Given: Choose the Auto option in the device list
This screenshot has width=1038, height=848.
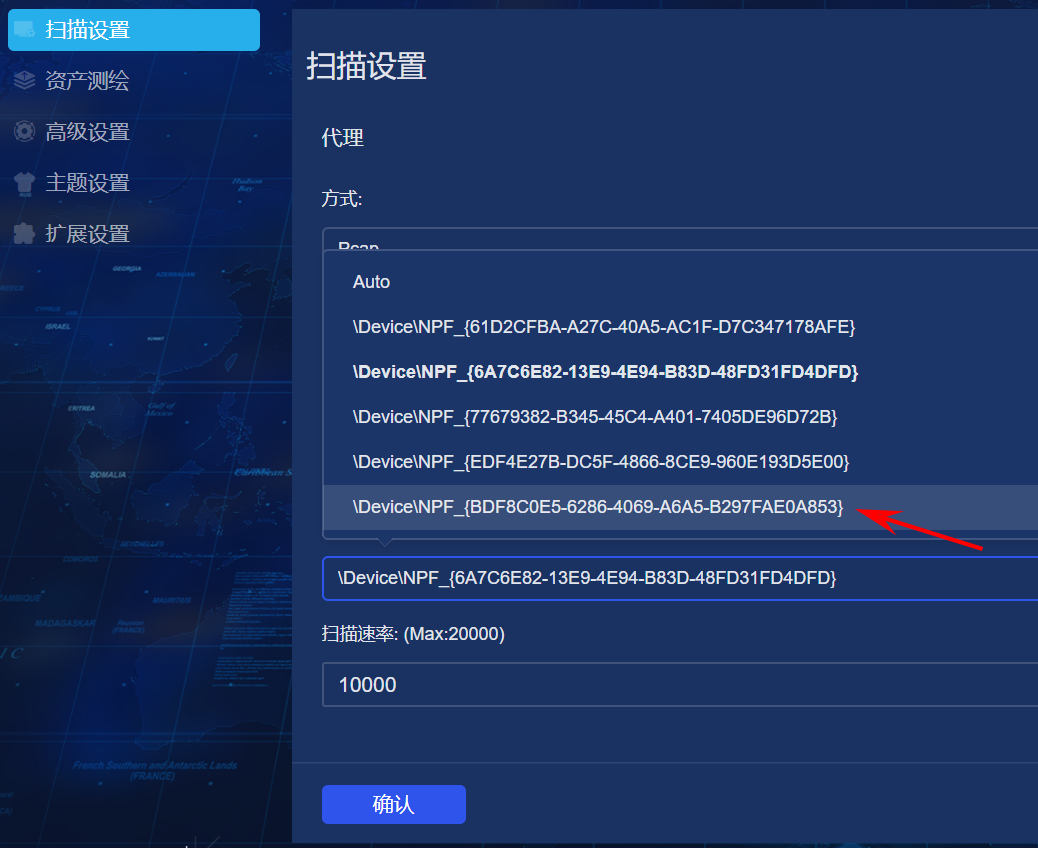Looking at the screenshot, I should 372,282.
